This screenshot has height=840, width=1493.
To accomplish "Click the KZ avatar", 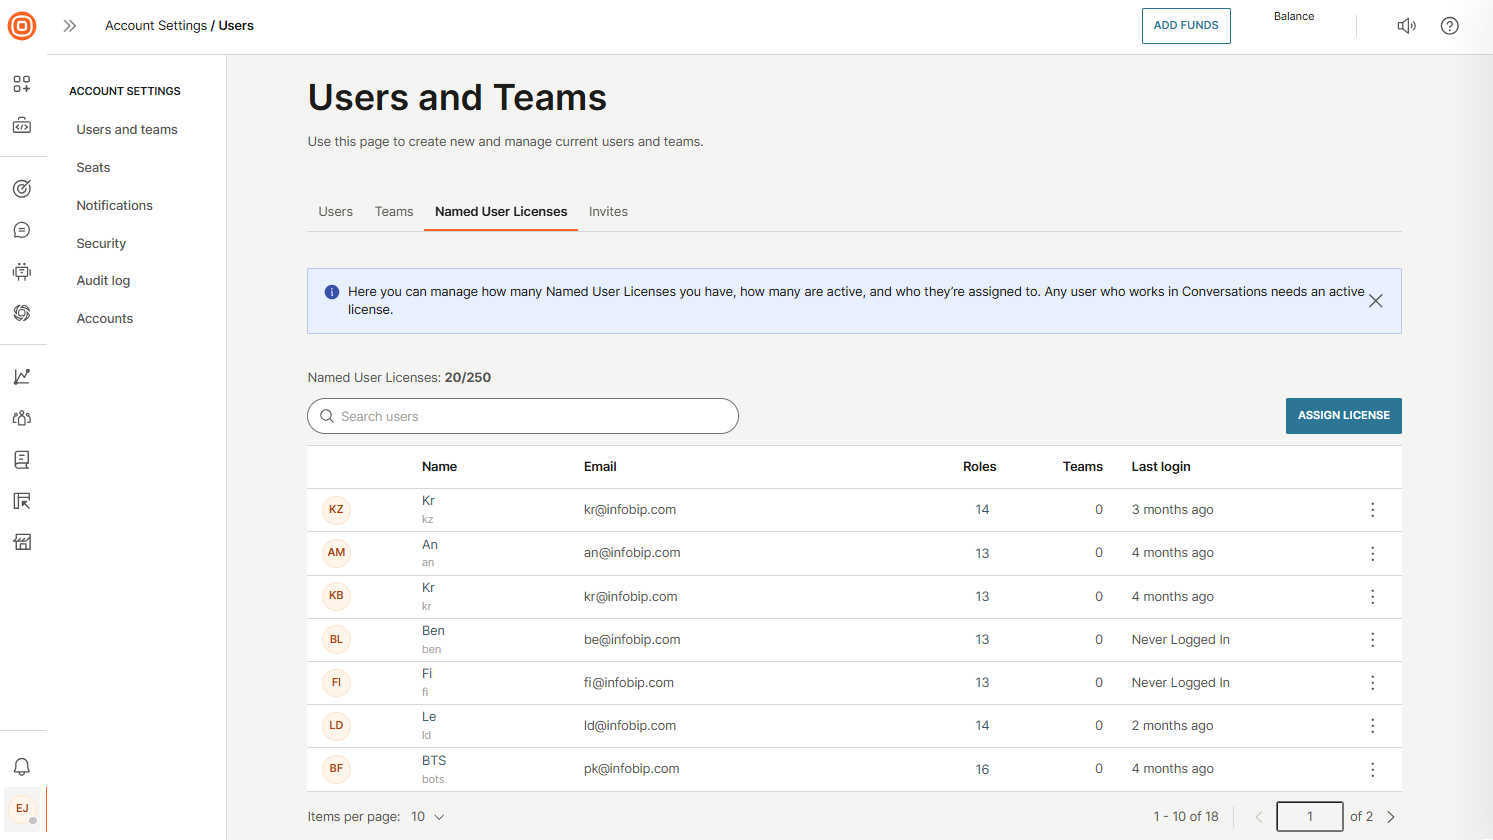I will click(x=336, y=510).
